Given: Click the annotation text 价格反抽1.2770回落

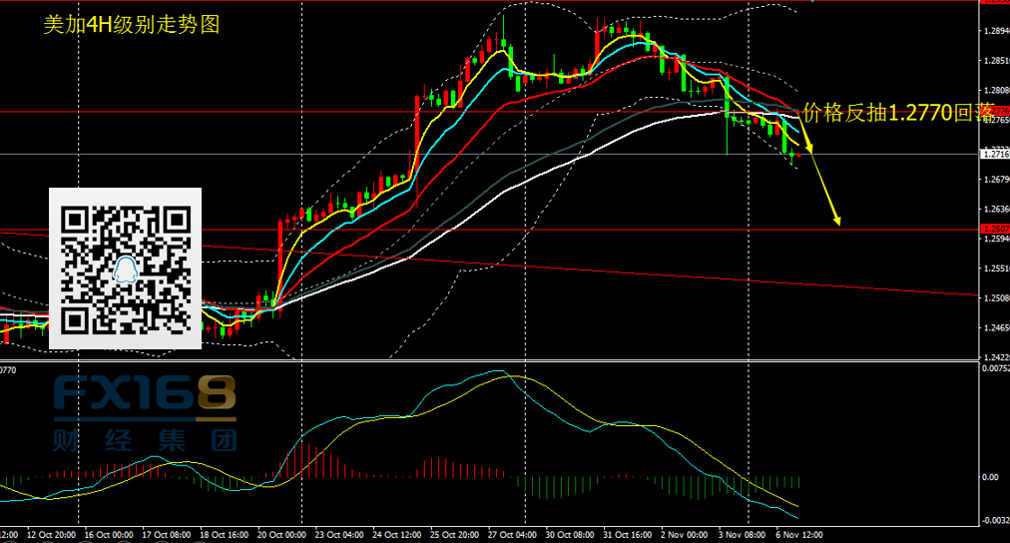Looking at the screenshot, I should tap(904, 113).
